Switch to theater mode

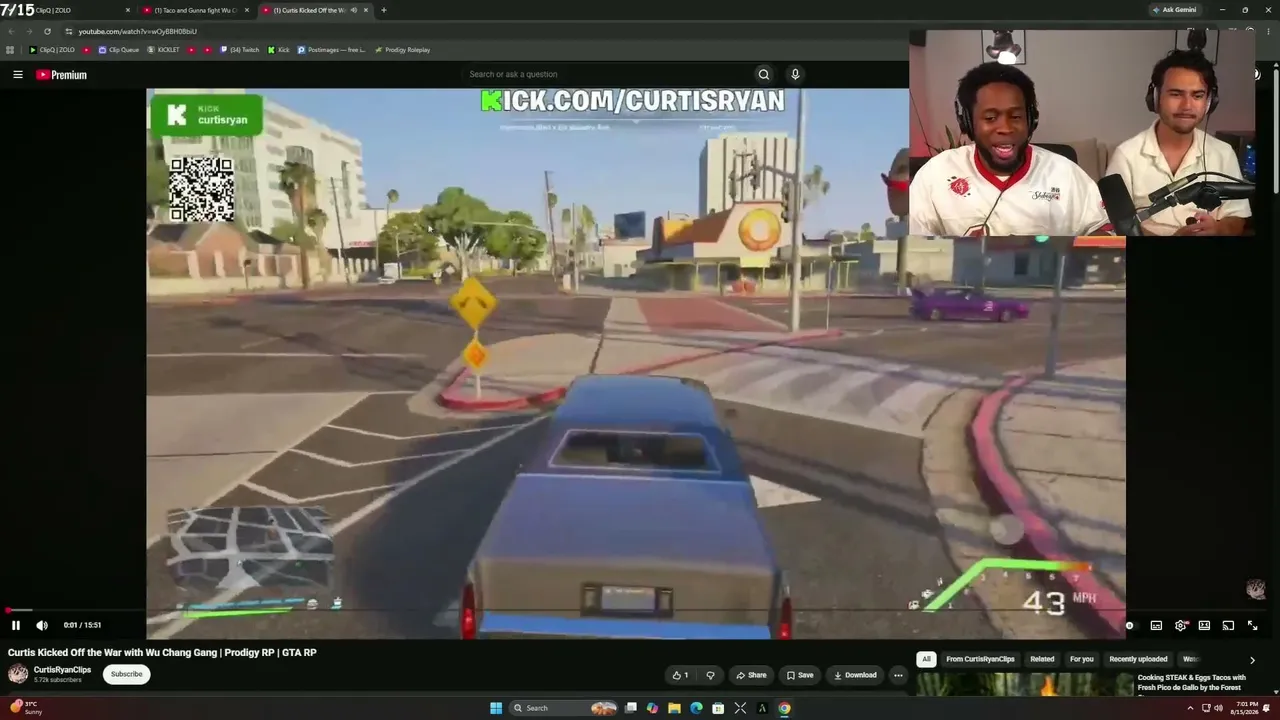(1204, 625)
